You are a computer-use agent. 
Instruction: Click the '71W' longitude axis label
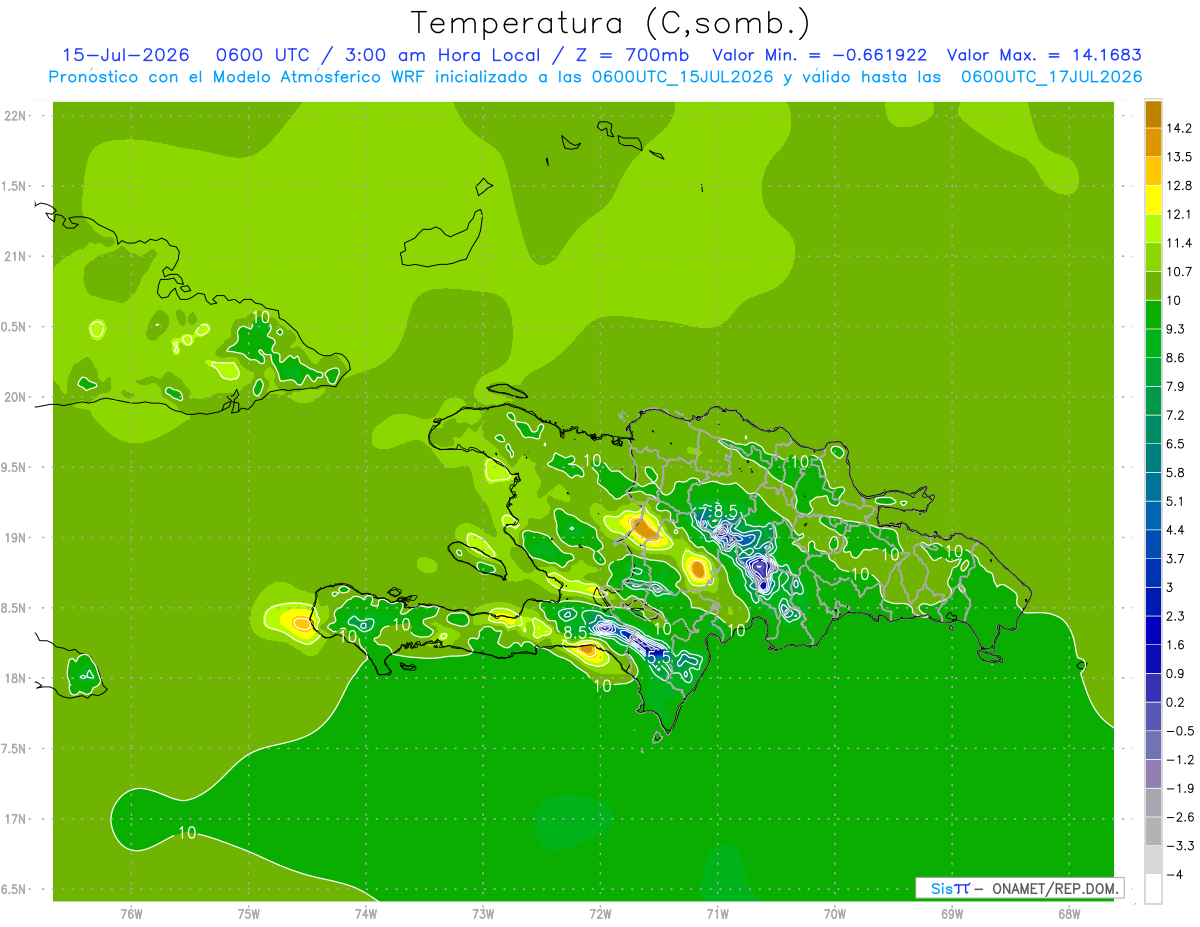tap(717, 914)
